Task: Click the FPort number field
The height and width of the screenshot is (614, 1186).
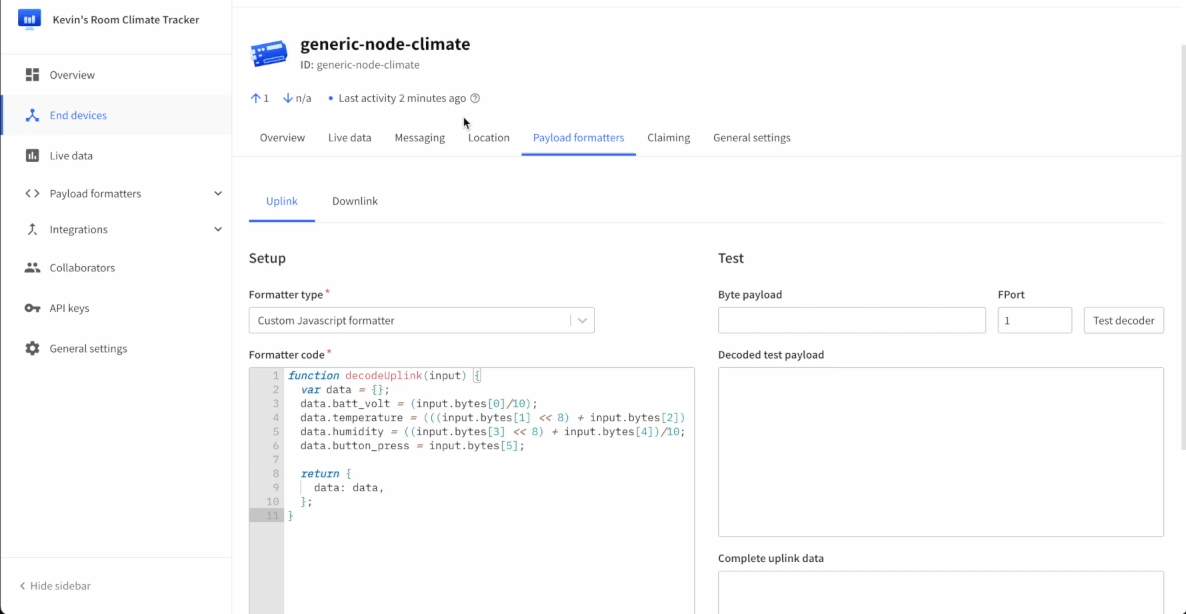Action: pos(1034,320)
